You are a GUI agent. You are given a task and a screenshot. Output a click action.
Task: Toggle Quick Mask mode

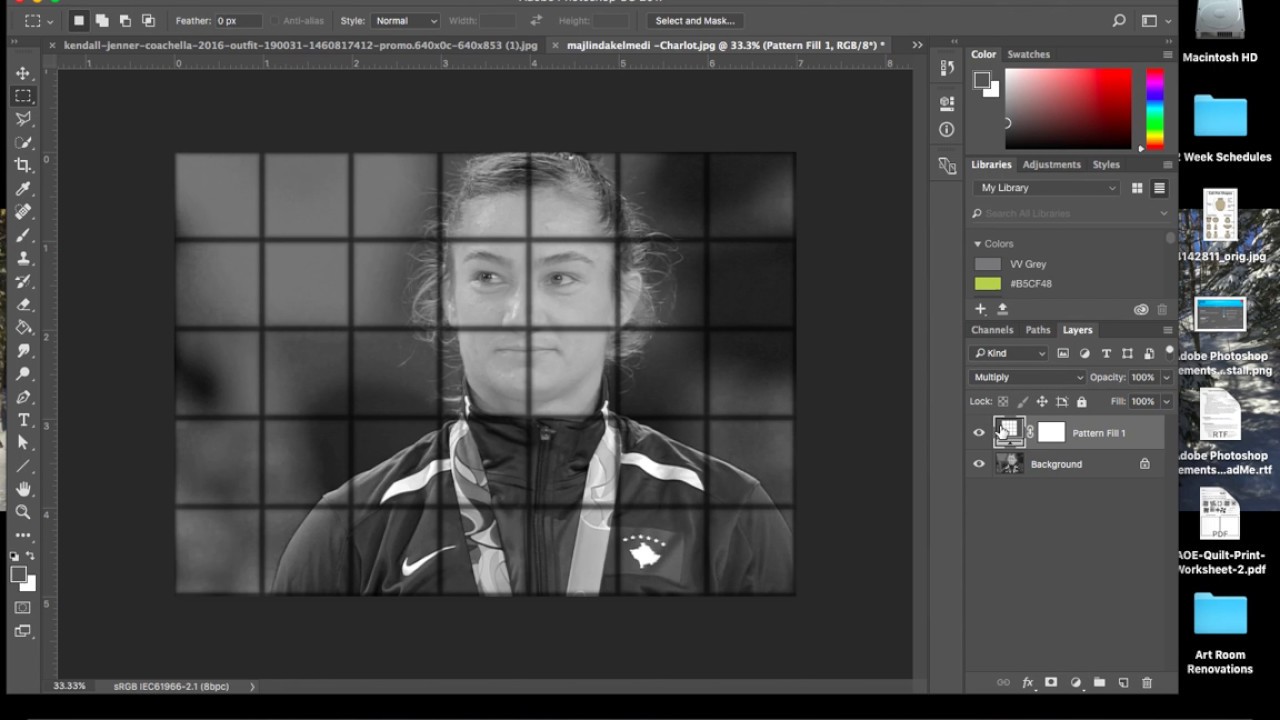point(23,607)
